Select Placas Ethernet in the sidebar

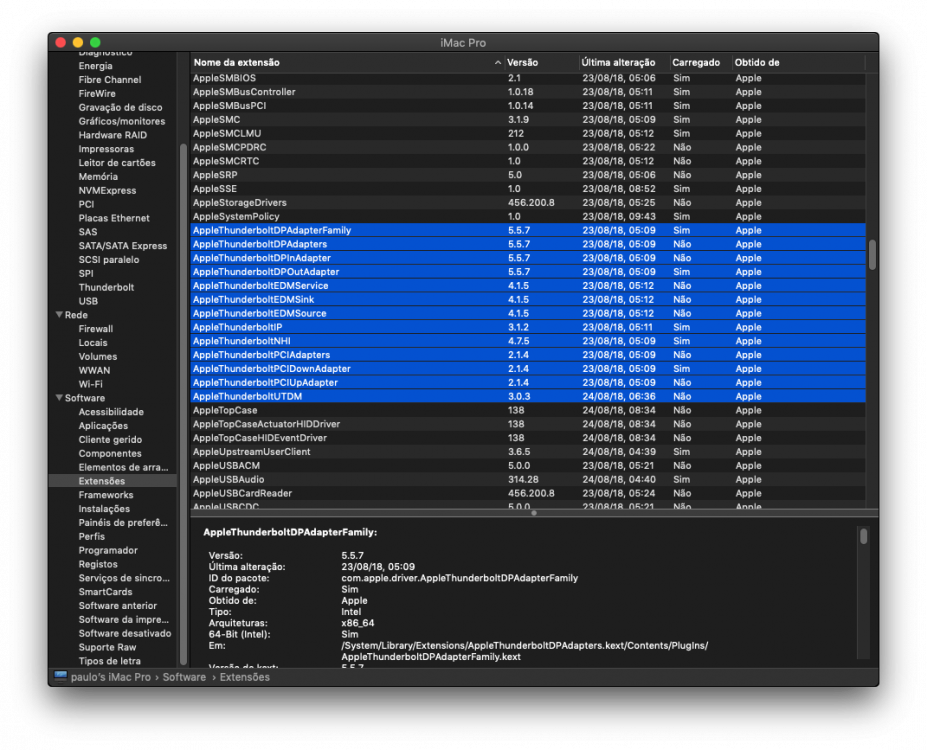(114, 218)
